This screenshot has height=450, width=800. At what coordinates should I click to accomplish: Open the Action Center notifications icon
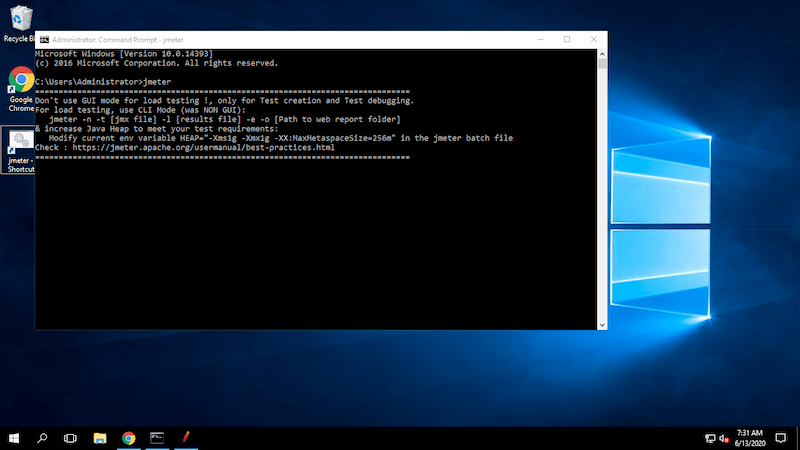781,438
